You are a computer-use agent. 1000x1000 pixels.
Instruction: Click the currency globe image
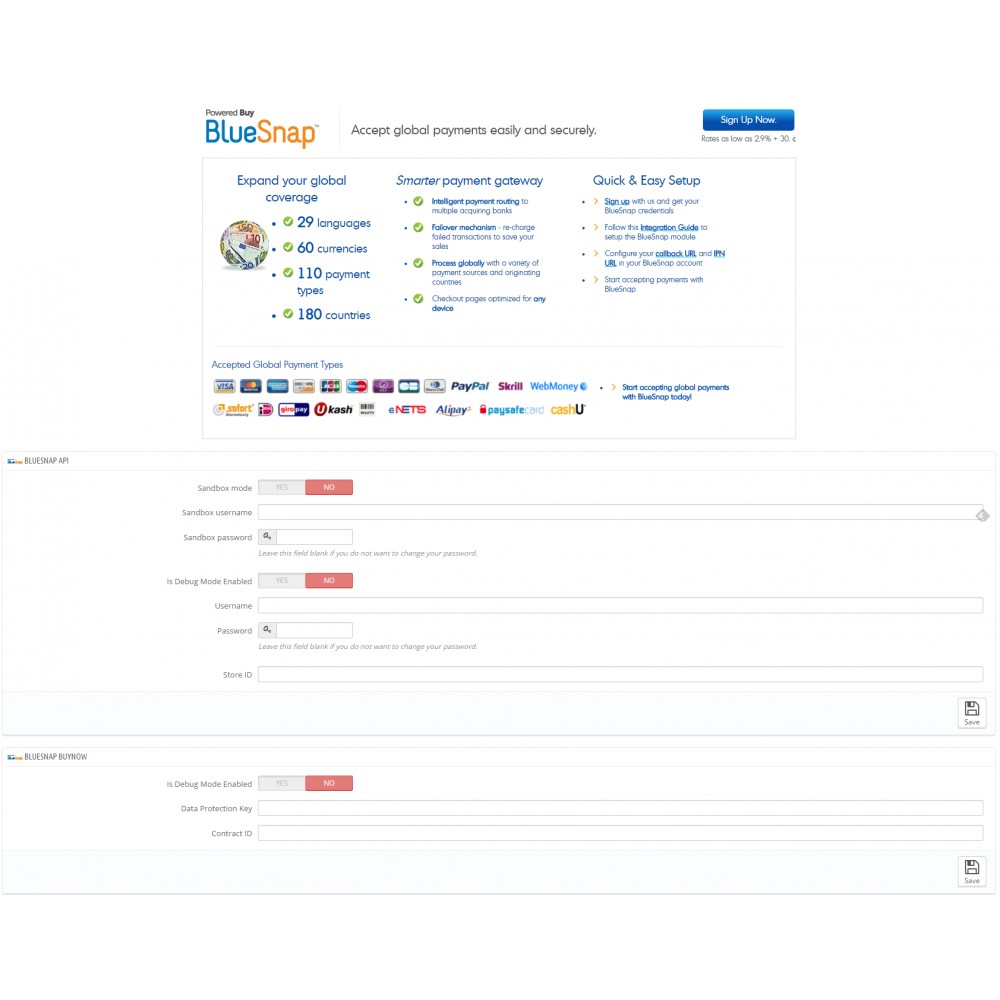click(x=245, y=245)
